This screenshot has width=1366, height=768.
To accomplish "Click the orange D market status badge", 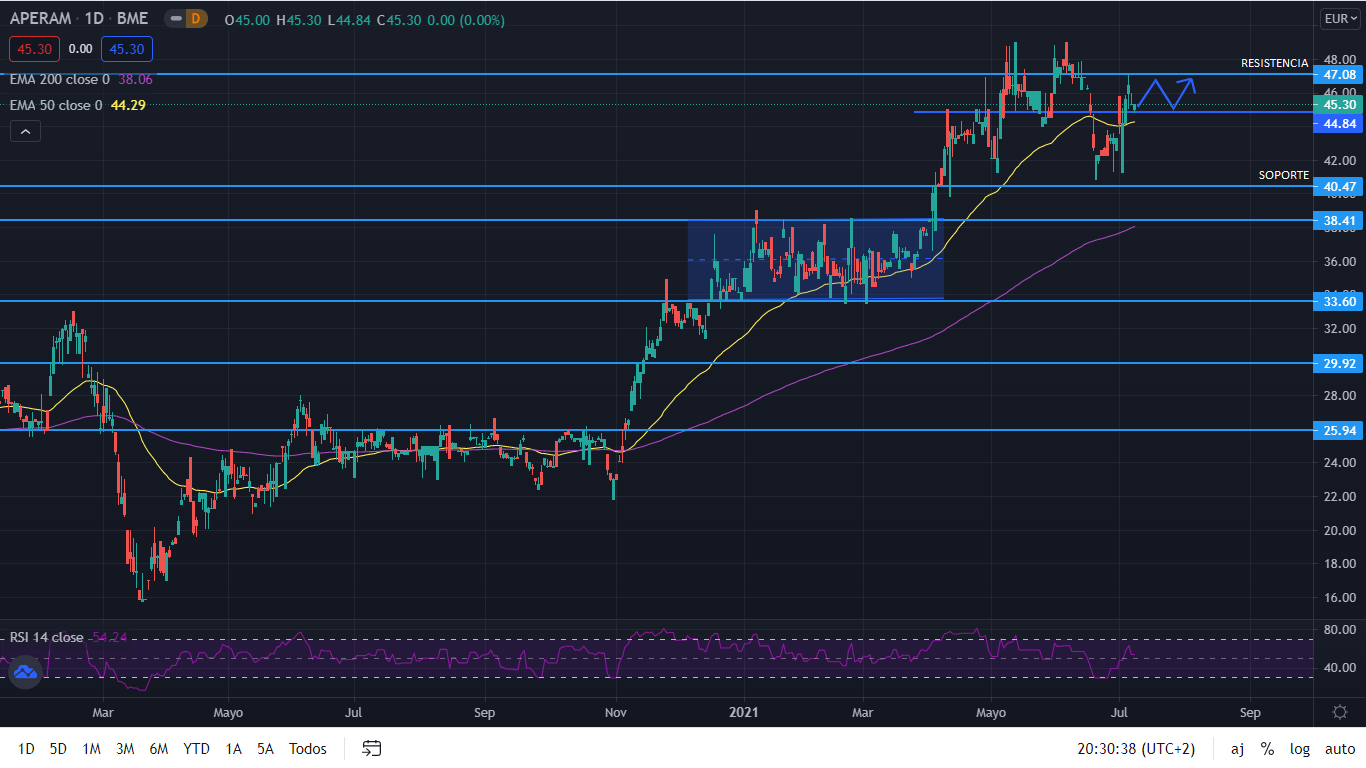I will click(196, 18).
